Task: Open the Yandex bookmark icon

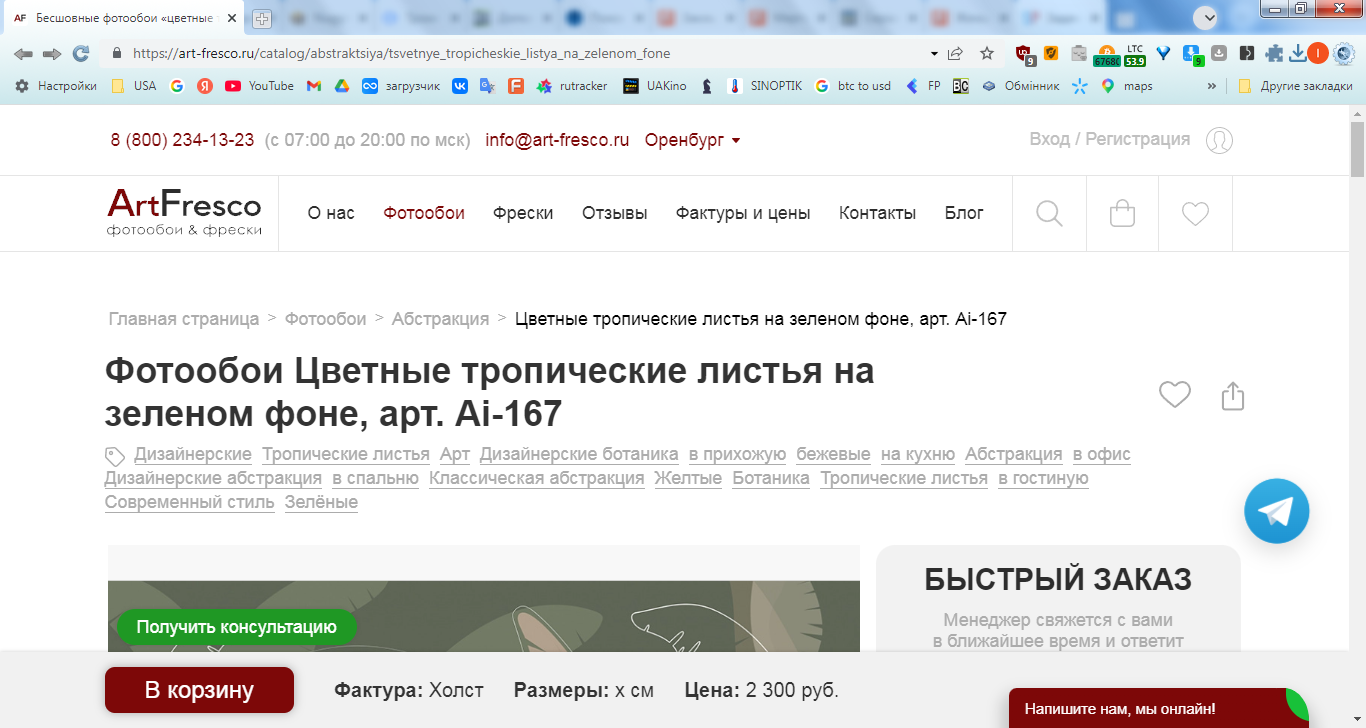Action: pos(205,86)
